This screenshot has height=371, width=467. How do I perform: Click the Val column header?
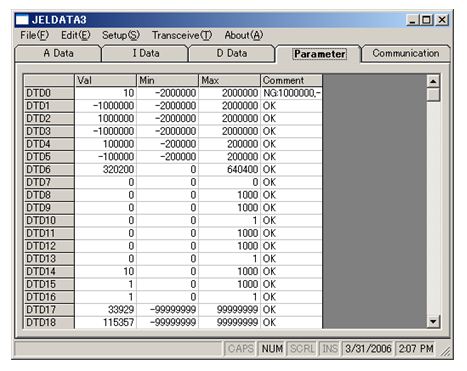pos(106,80)
